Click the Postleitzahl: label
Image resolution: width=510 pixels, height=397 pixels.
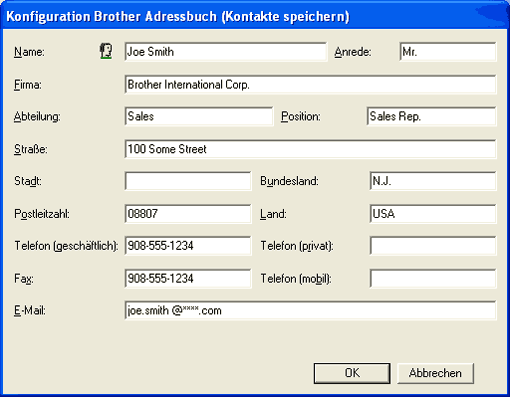click(42, 214)
